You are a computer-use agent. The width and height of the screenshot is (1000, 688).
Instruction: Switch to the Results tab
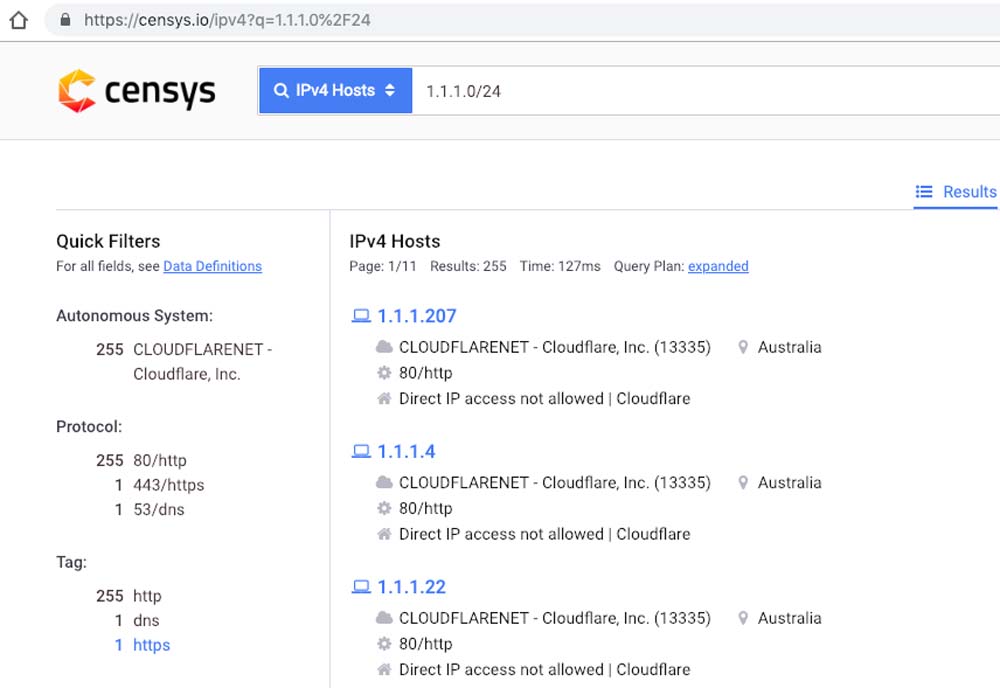pos(968,192)
